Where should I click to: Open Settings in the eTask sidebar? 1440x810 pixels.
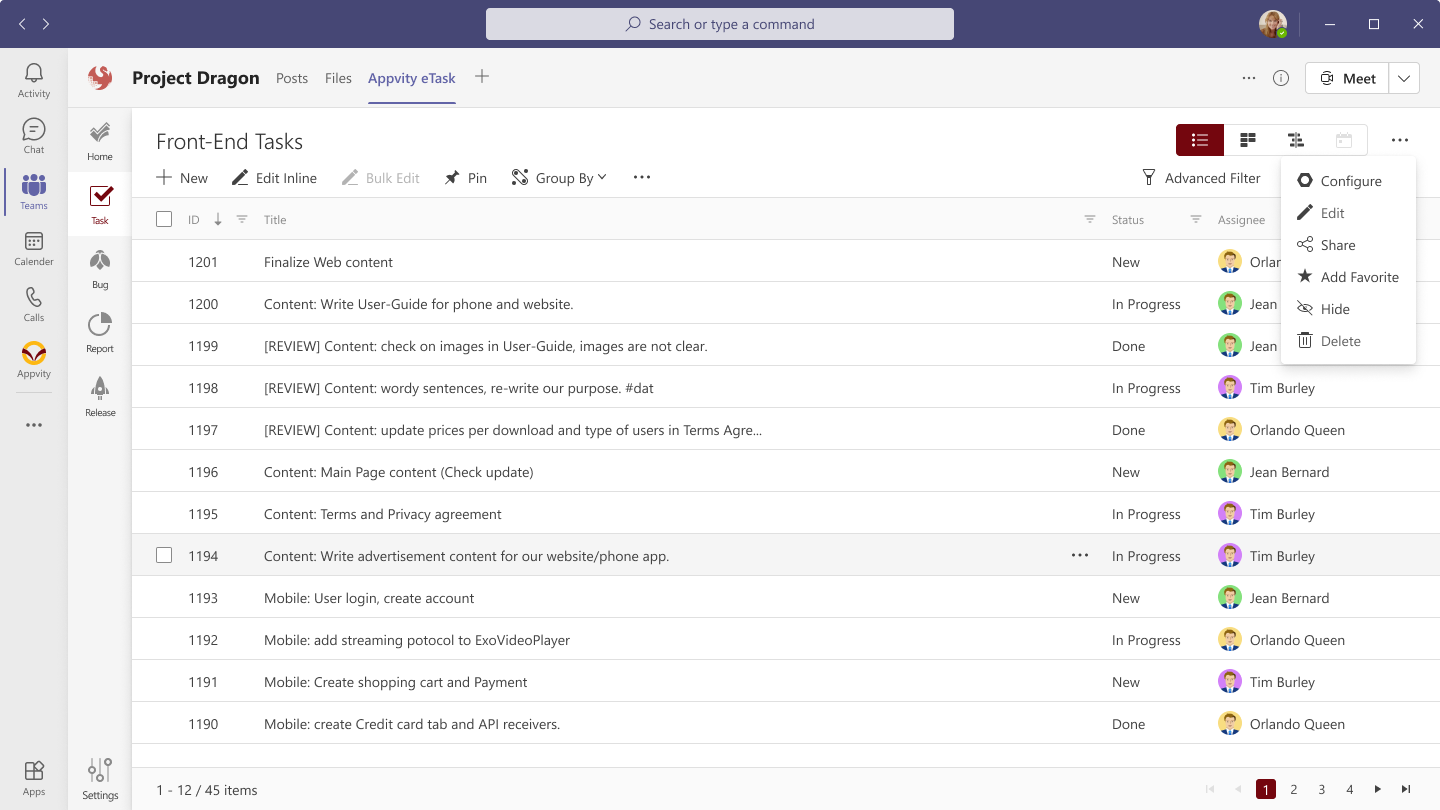click(x=100, y=778)
